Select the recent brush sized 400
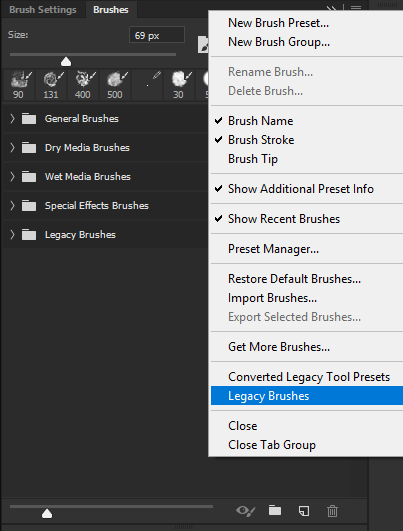 coord(83,85)
